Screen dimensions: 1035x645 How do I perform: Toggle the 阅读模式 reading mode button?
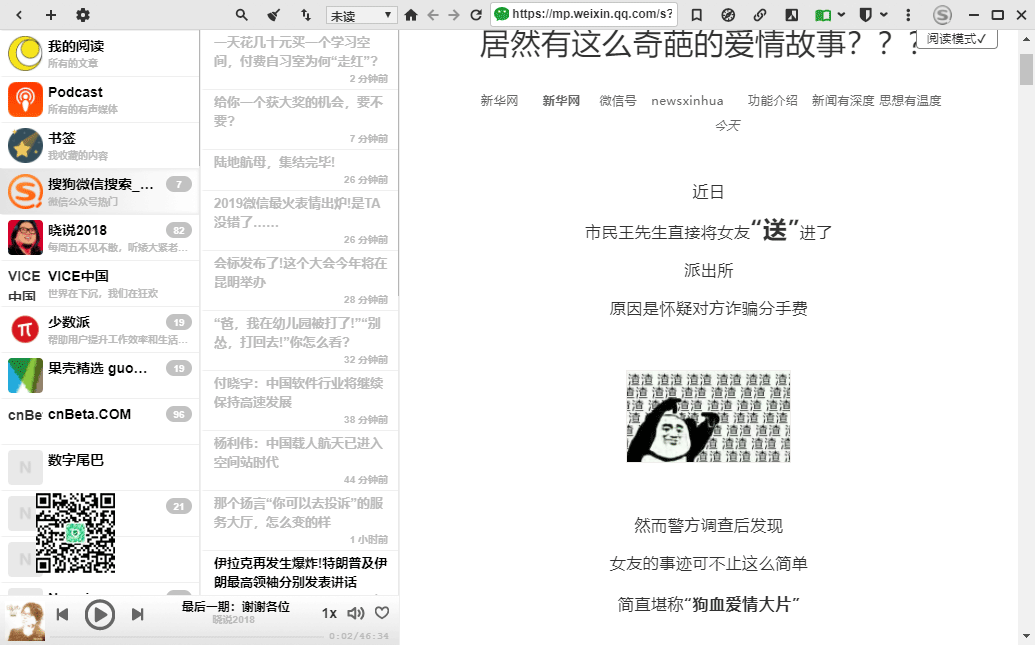(956, 38)
